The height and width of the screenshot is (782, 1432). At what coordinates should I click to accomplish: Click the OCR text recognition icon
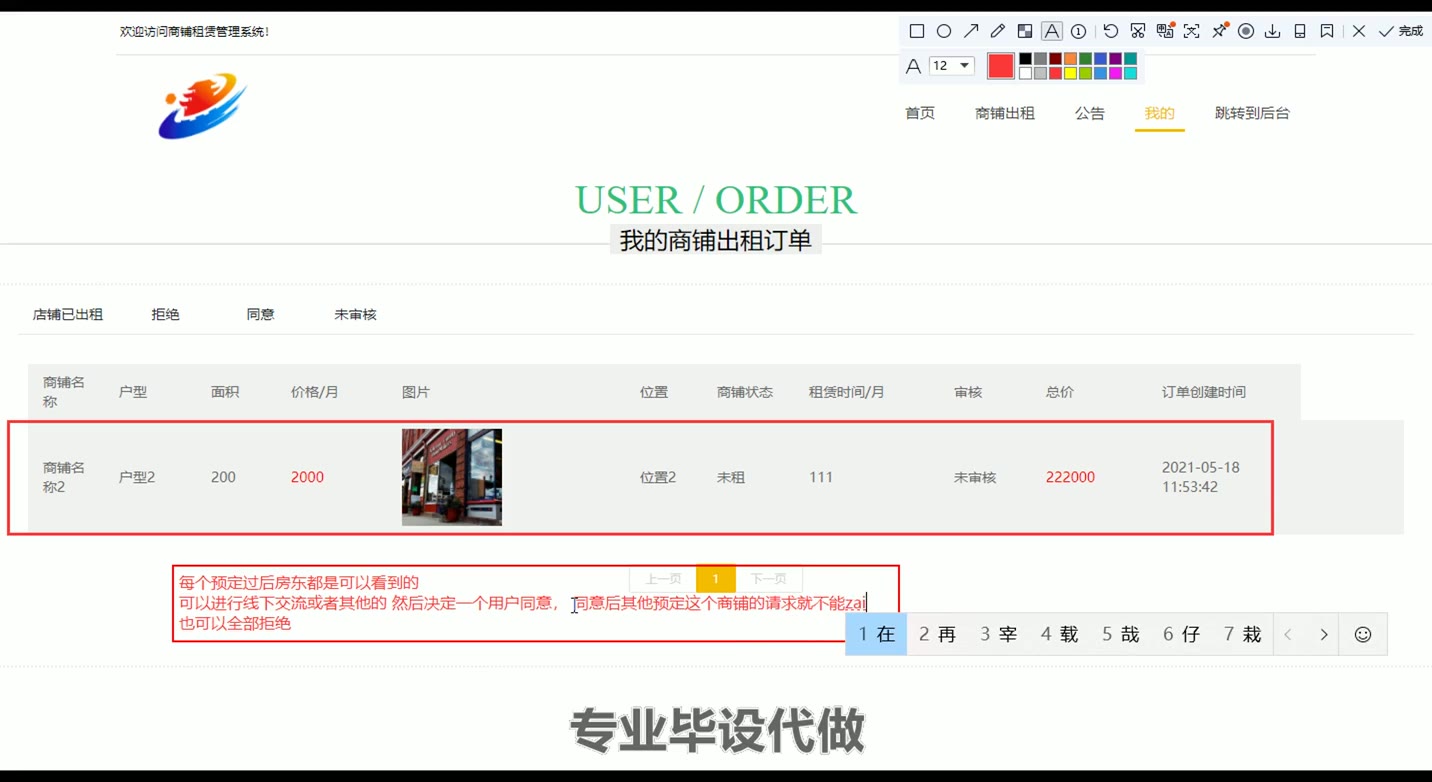point(1192,31)
